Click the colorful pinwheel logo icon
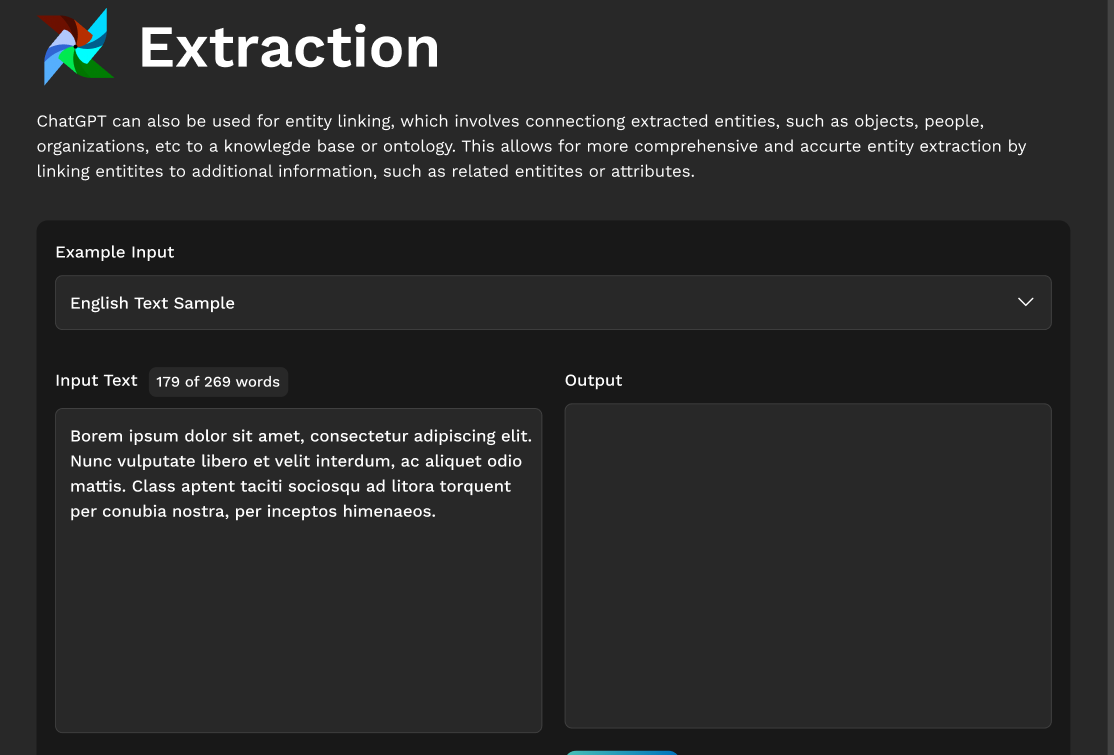Image resolution: width=1114 pixels, height=755 pixels. (75, 47)
